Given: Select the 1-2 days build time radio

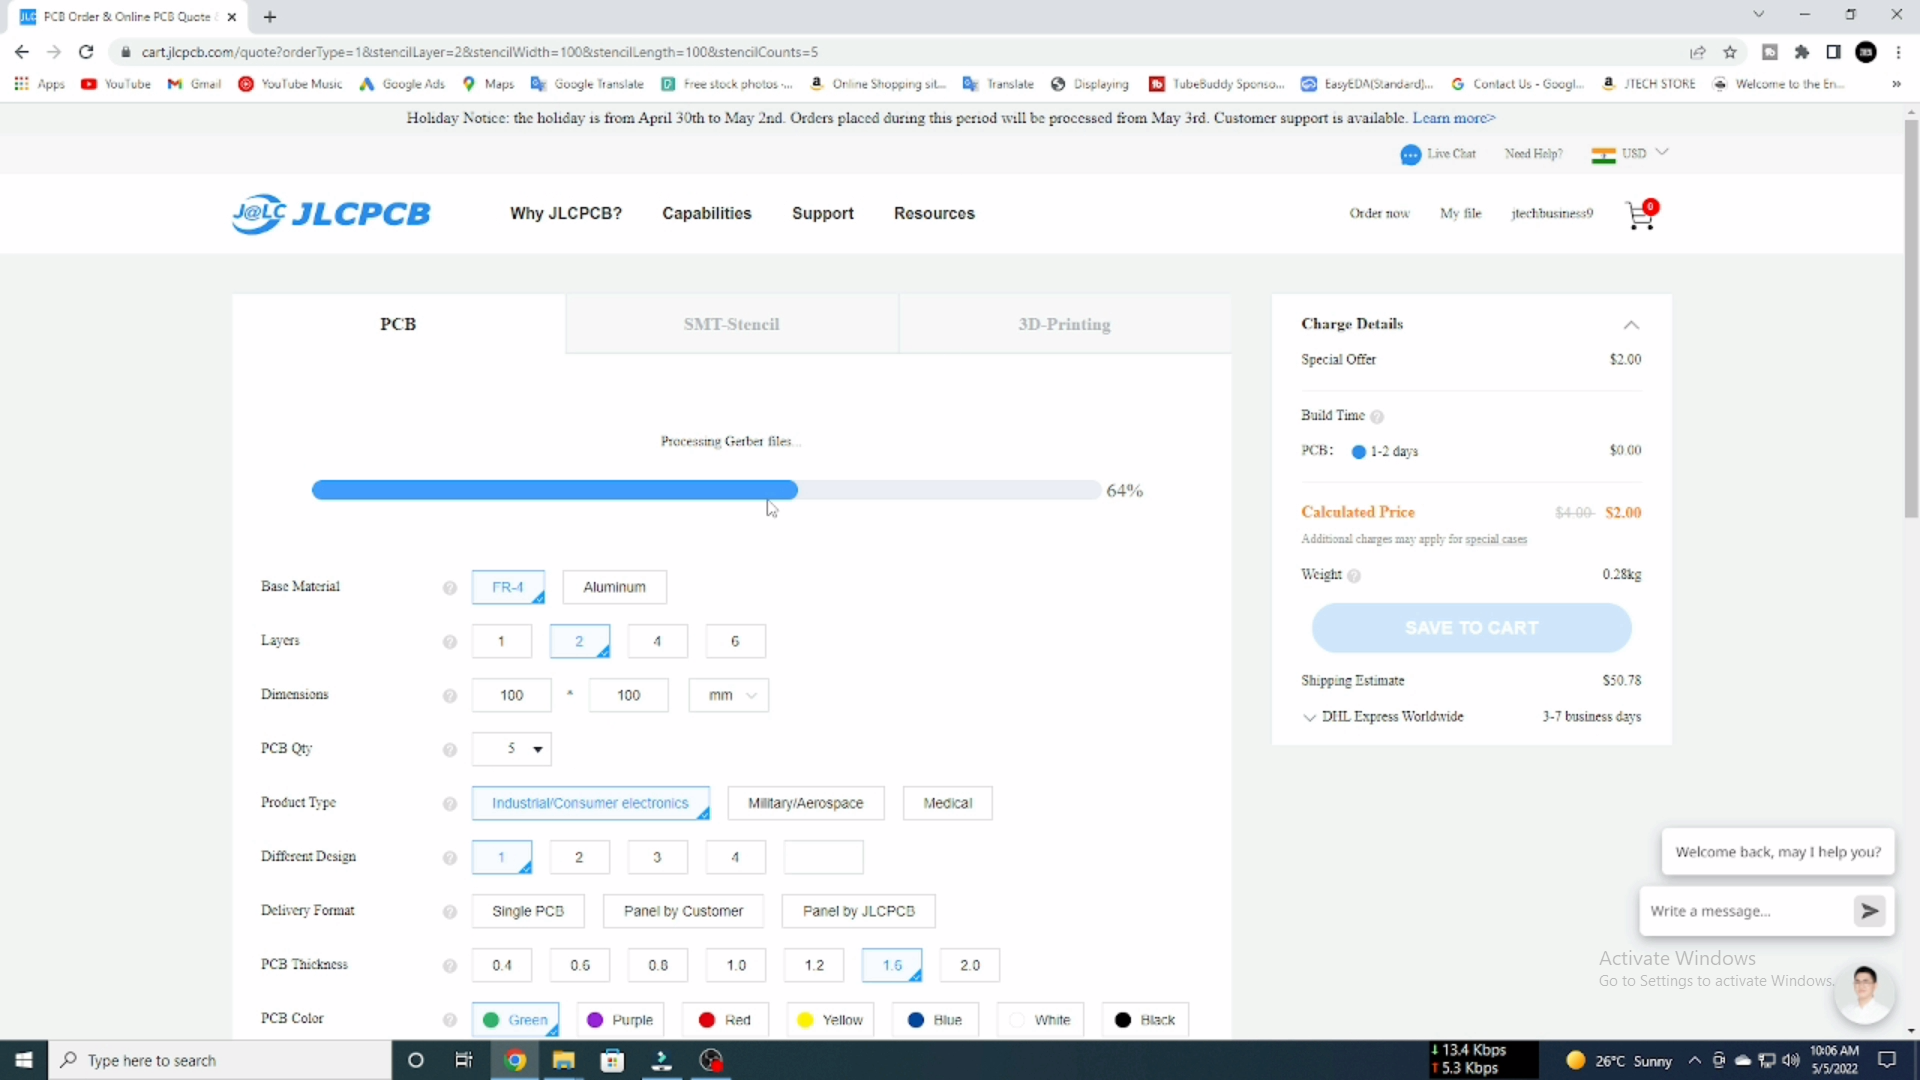Looking at the screenshot, I should tap(1358, 452).
